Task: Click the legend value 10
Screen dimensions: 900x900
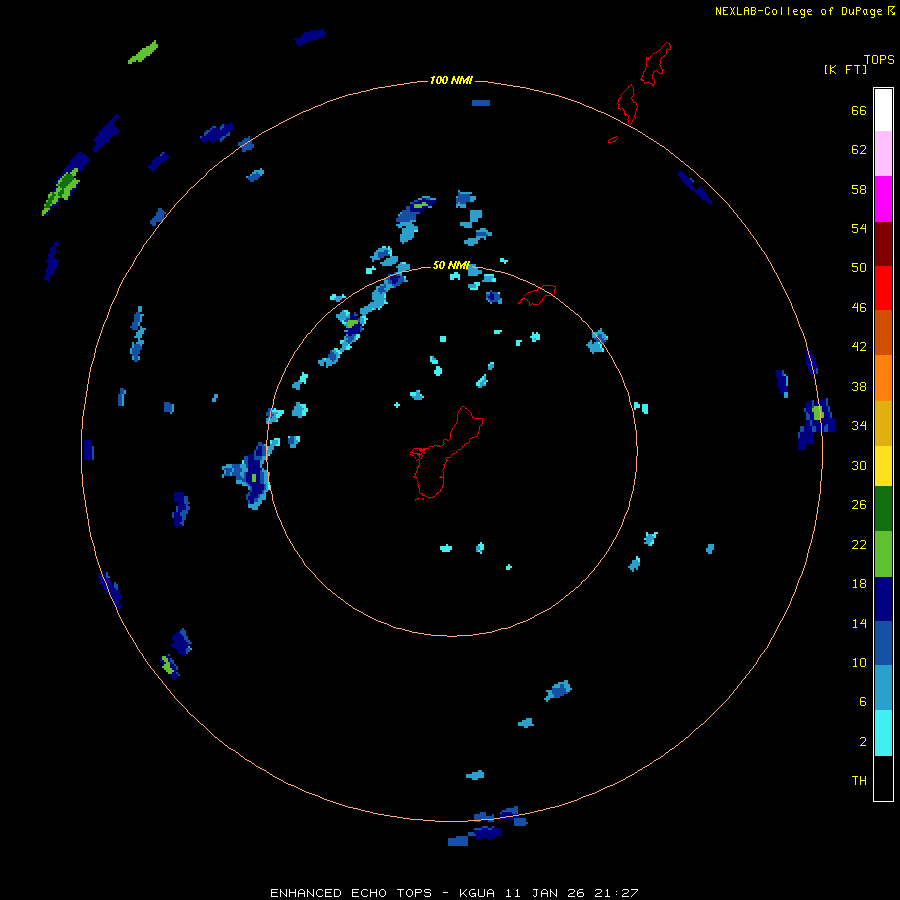Action: click(859, 662)
